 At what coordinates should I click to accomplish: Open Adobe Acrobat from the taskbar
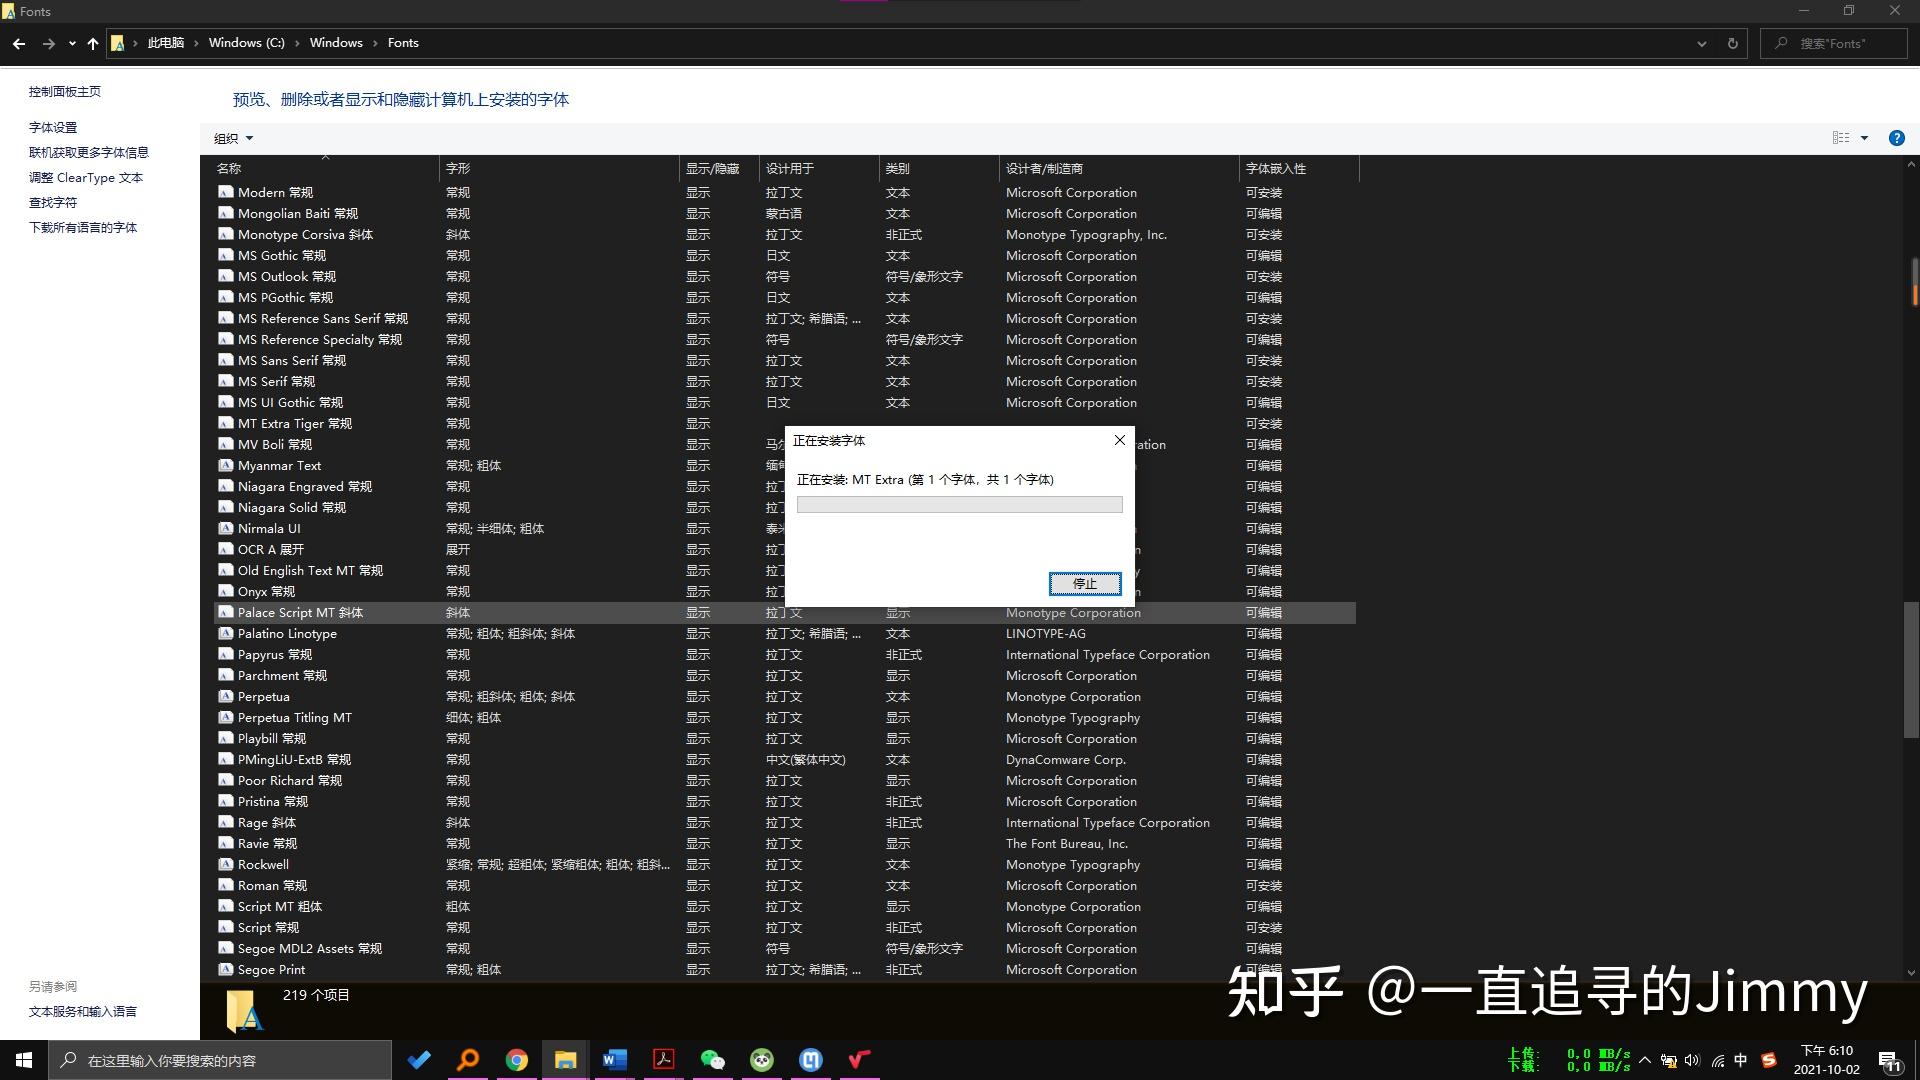(663, 1060)
